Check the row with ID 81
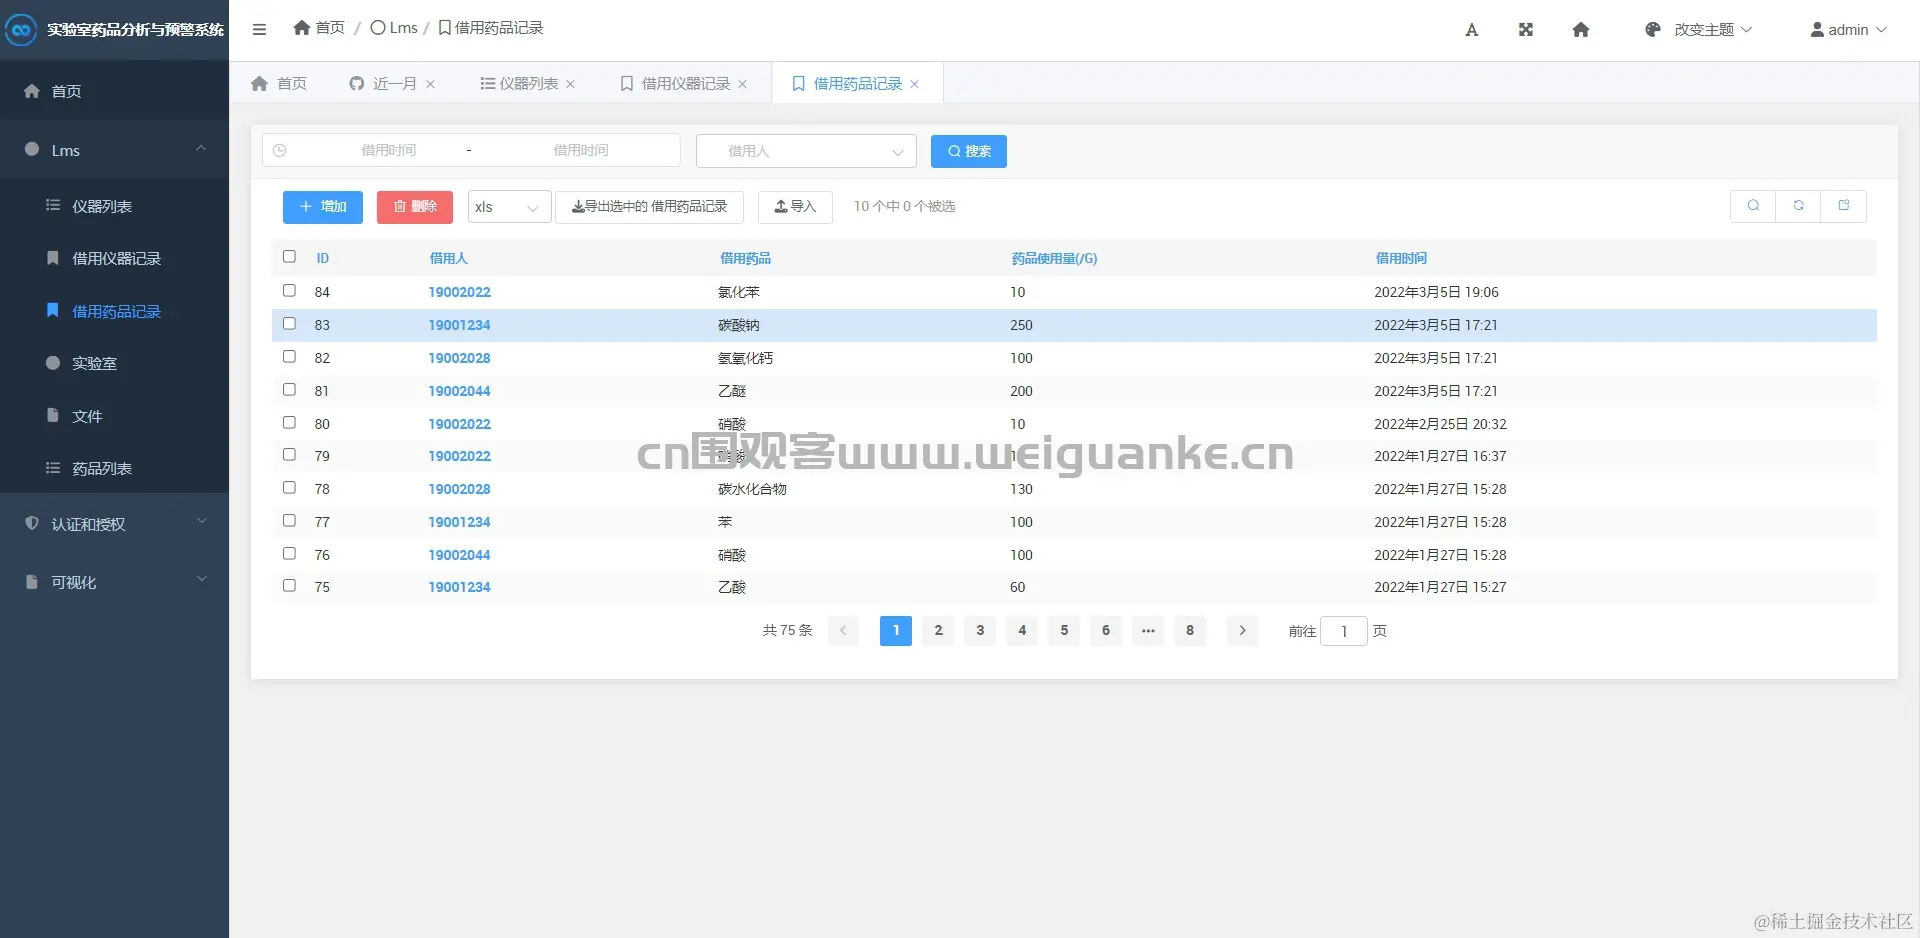 pyautogui.click(x=289, y=390)
